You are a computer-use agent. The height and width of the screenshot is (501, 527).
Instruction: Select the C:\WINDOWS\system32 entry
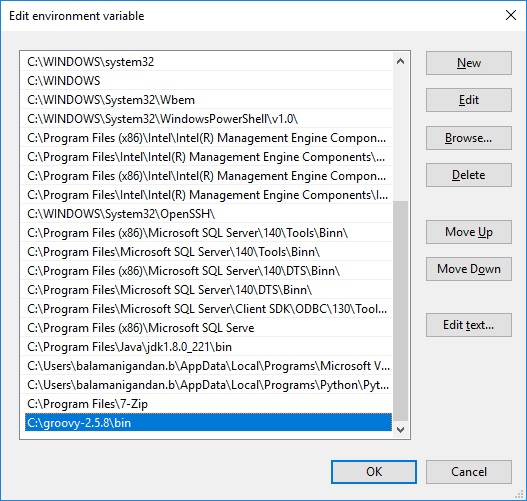click(x=208, y=62)
